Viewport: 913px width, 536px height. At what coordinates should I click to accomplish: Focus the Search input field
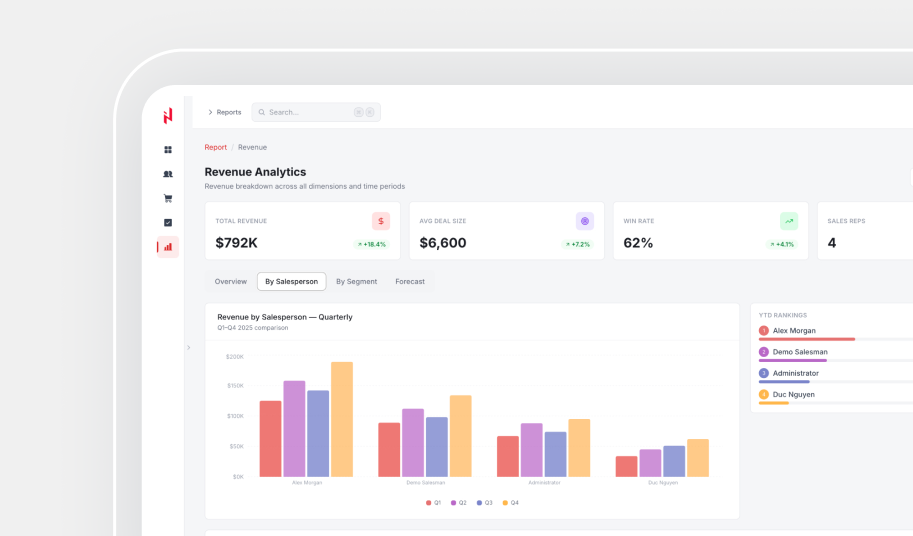(316, 112)
